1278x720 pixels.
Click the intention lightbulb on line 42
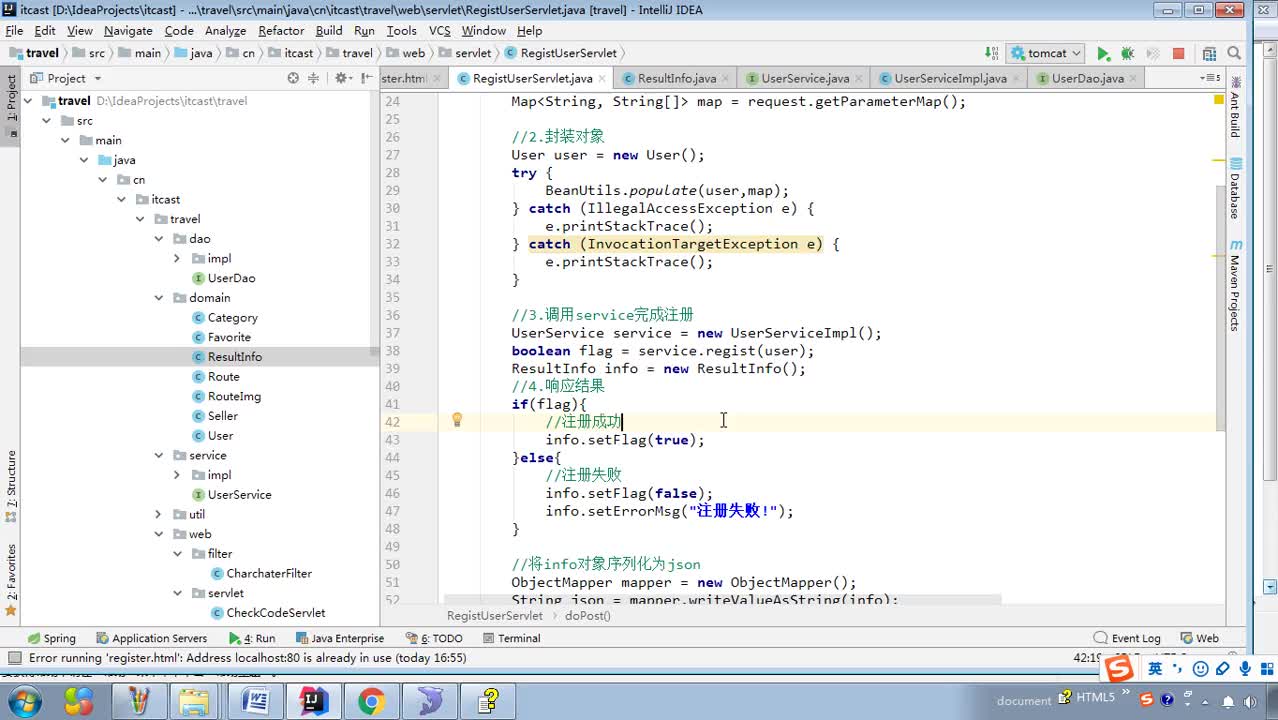point(457,420)
